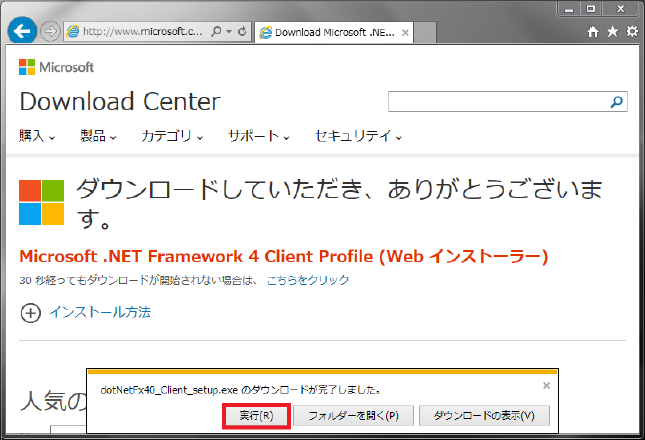Open the address bar autocomplete dropdown arrow
This screenshot has width=645, height=440.
tap(230, 32)
